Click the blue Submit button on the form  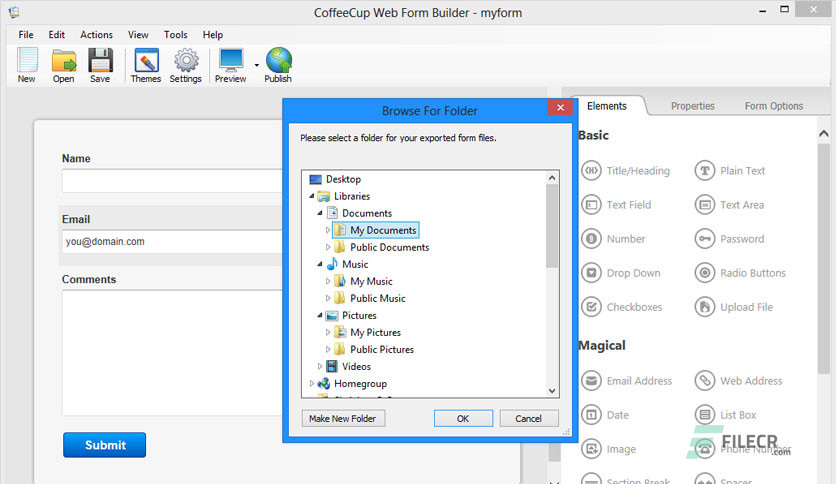tap(104, 445)
